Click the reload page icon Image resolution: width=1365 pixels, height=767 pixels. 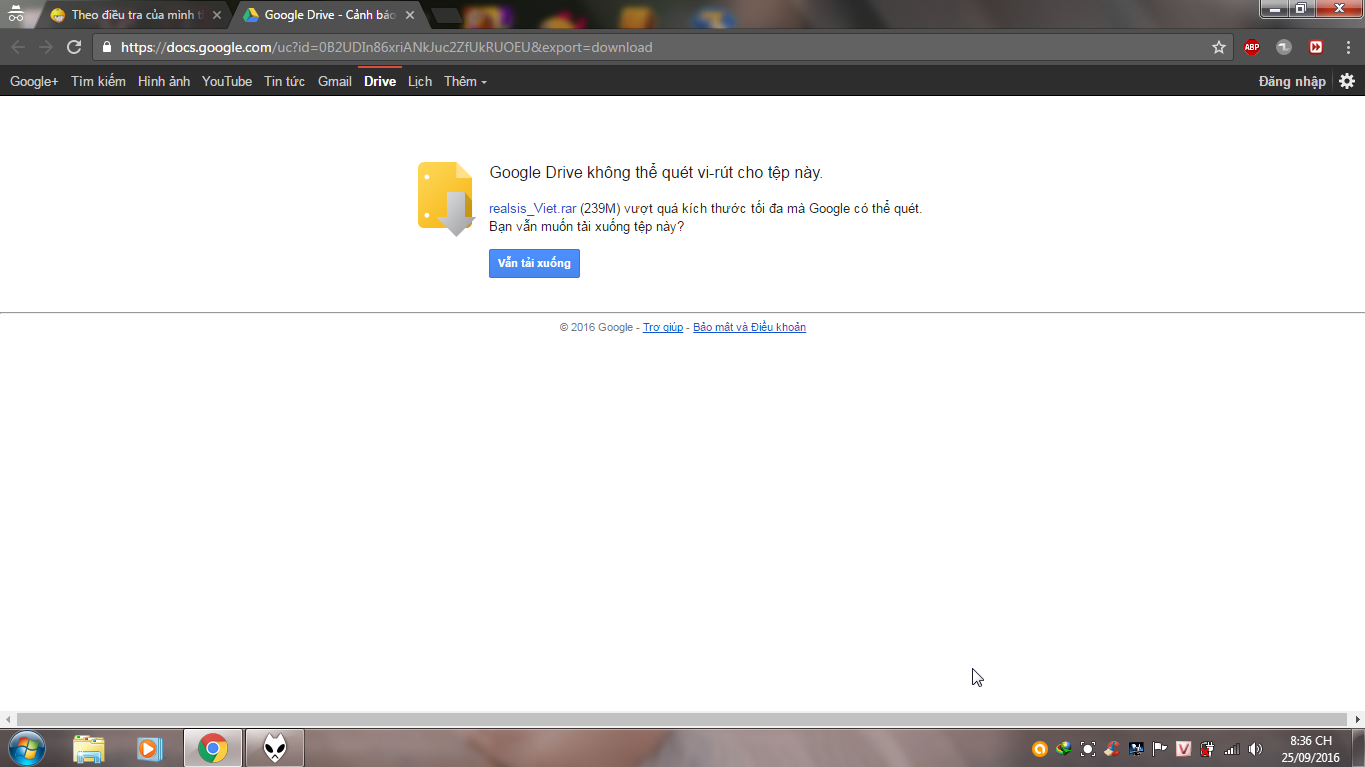pyautogui.click(x=74, y=47)
